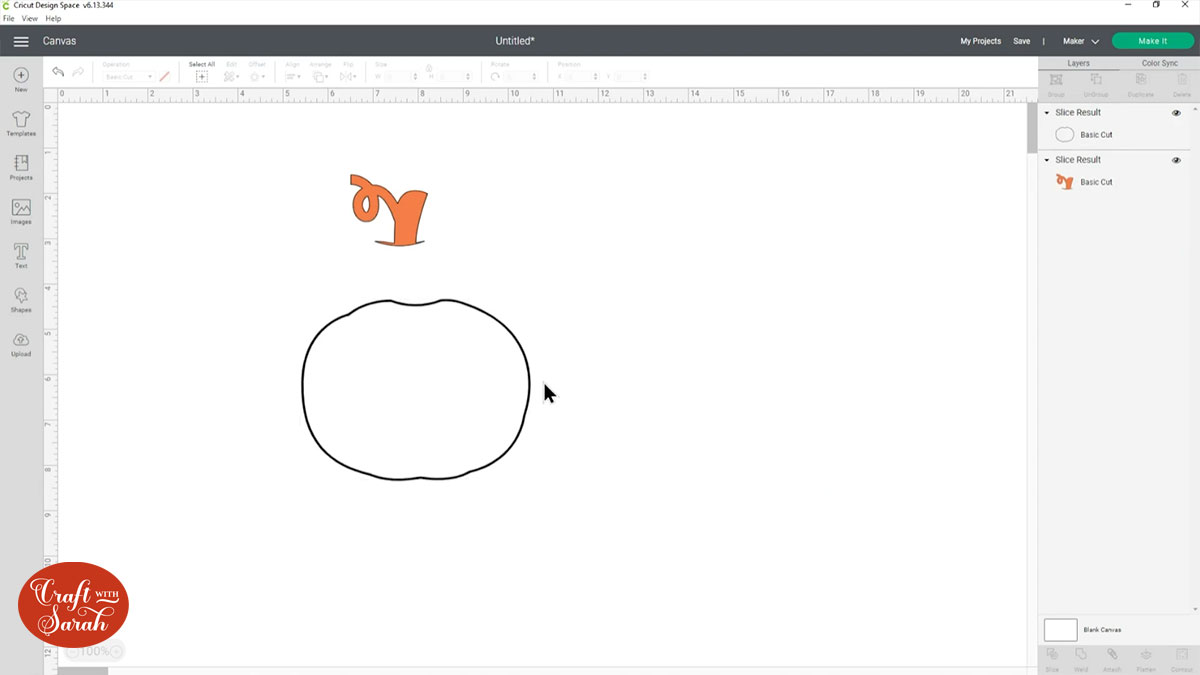Hide the second Slice Result orange stem layer
This screenshot has width=1200, height=675.
click(x=1176, y=160)
